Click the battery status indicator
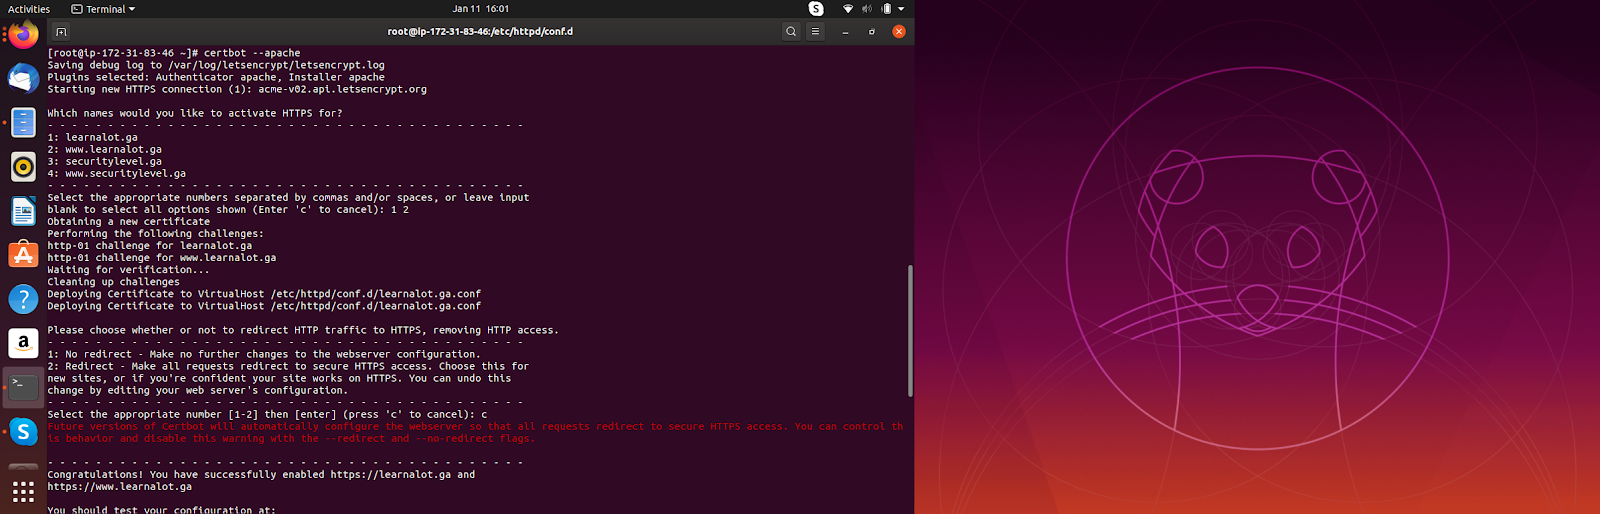1600x514 pixels. [x=886, y=9]
